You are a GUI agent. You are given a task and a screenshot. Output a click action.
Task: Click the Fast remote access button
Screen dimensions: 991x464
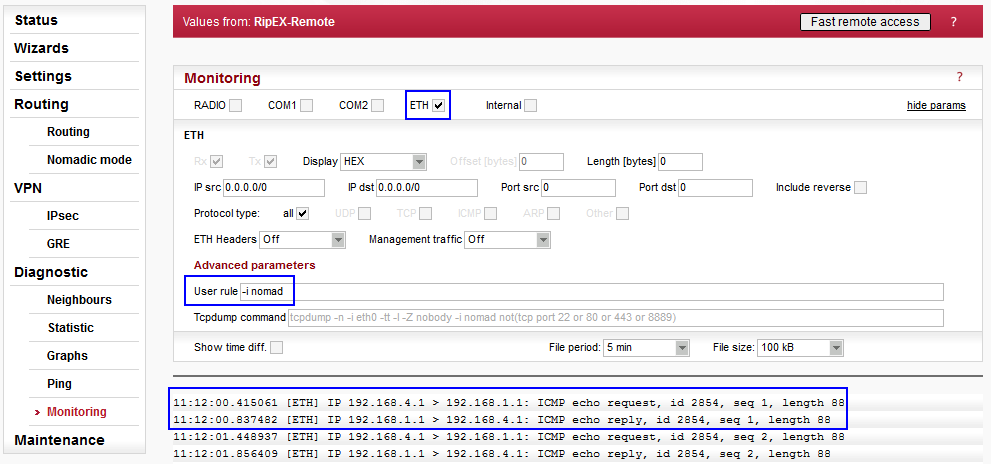point(865,21)
